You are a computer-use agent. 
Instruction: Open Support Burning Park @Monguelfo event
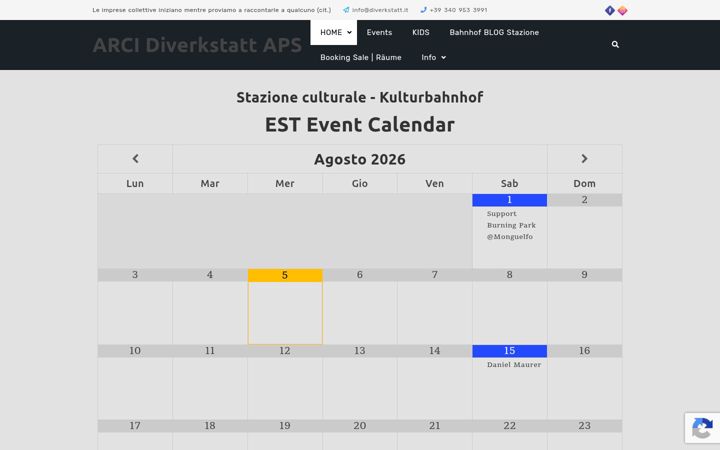(x=511, y=225)
